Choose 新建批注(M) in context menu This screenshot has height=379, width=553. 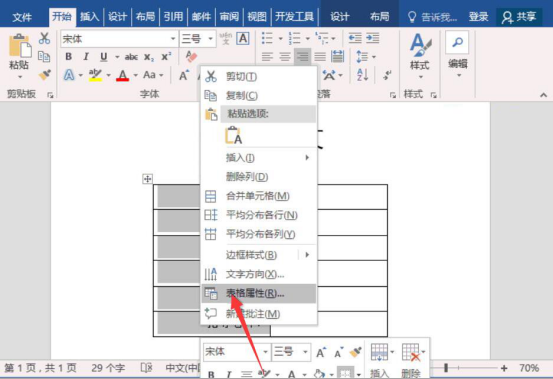click(x=259, y=313)
